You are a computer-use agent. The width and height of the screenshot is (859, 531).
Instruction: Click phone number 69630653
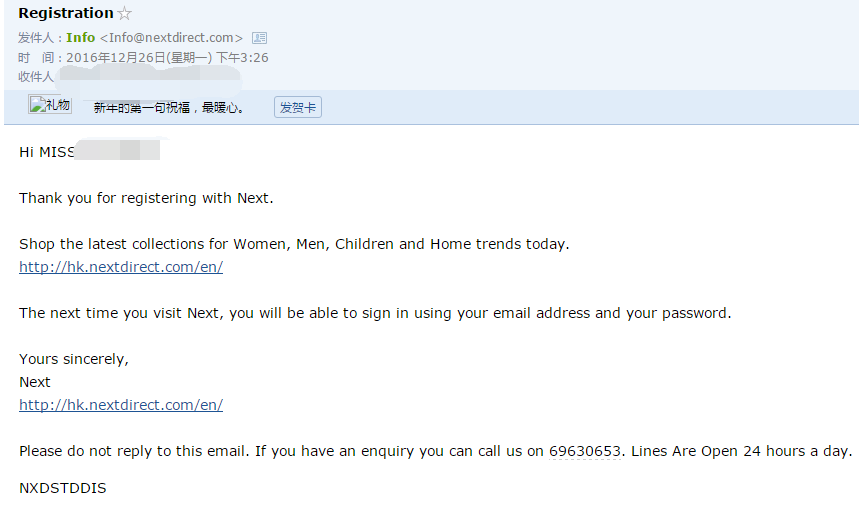585,451
